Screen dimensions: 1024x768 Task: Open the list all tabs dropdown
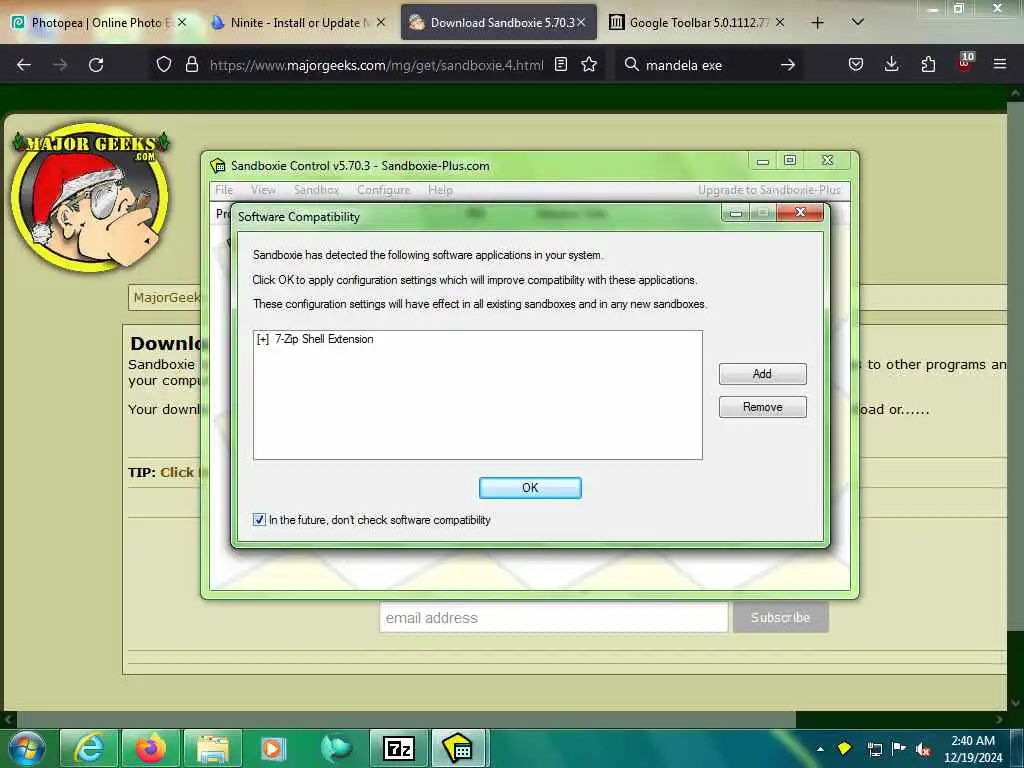pos(858,22)
